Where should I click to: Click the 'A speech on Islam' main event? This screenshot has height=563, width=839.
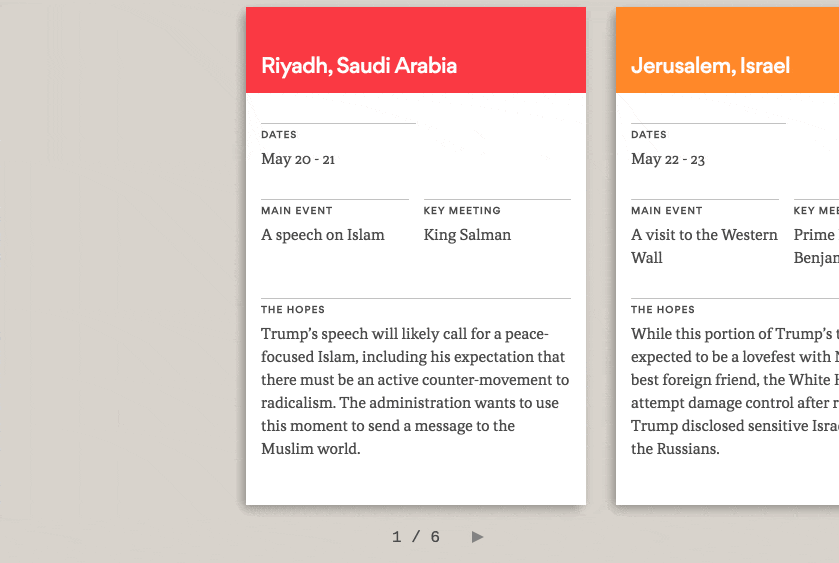tap(323, 235)
